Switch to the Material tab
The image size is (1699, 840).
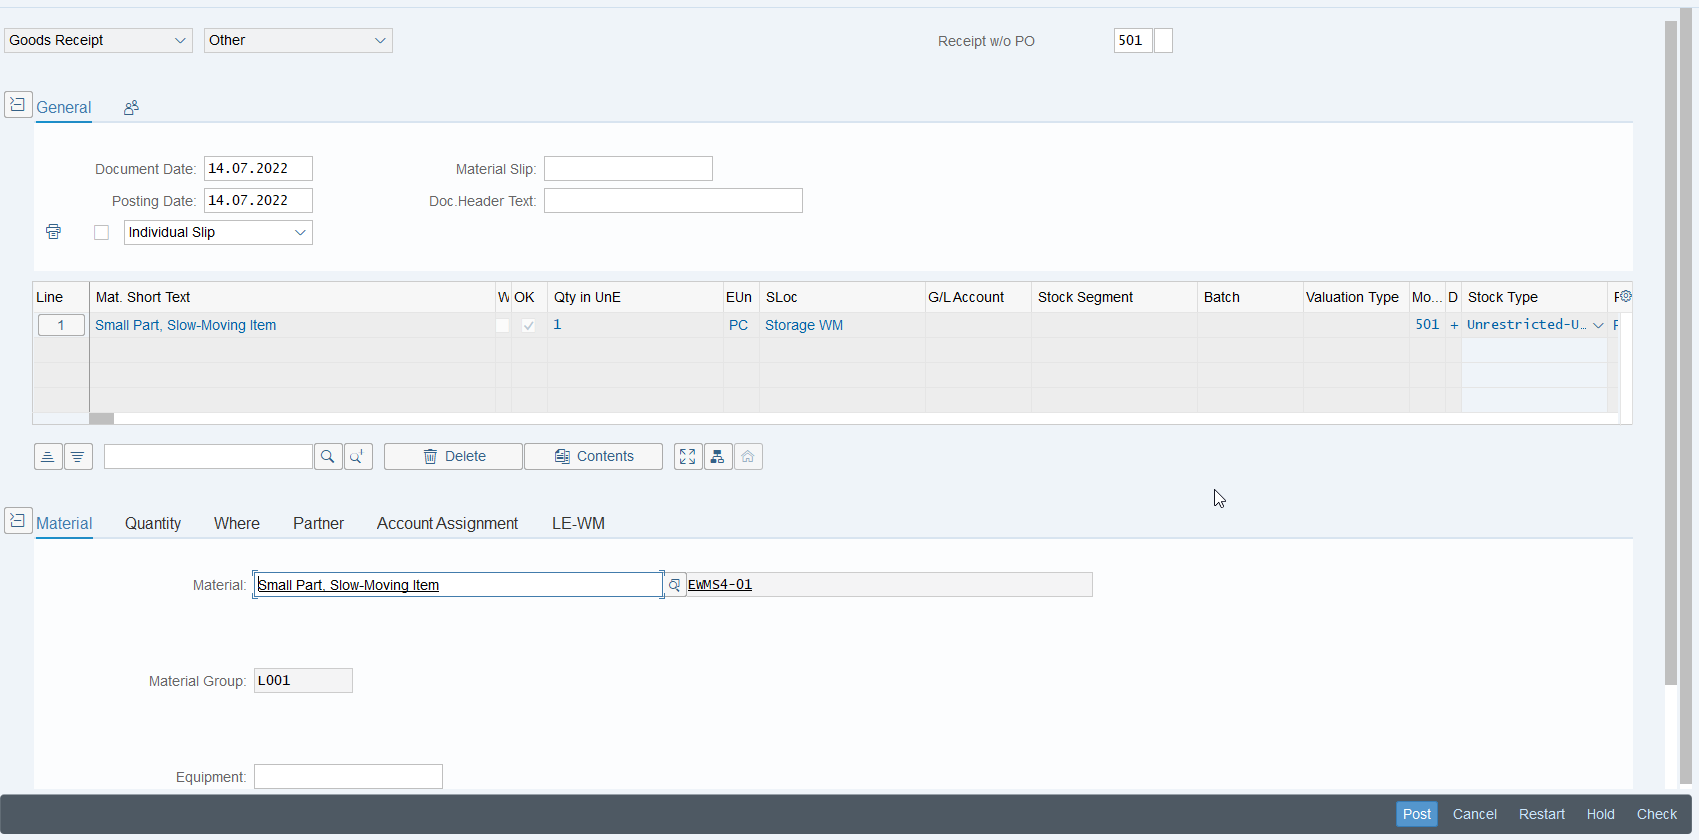point(64,524)
